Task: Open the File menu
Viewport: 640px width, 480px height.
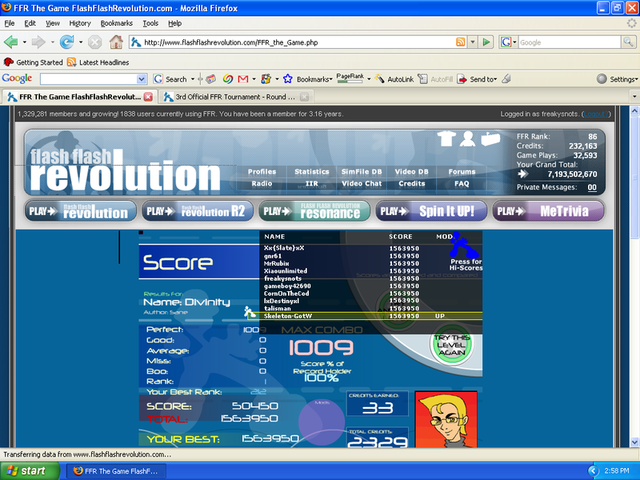Action: coord(9,23)
